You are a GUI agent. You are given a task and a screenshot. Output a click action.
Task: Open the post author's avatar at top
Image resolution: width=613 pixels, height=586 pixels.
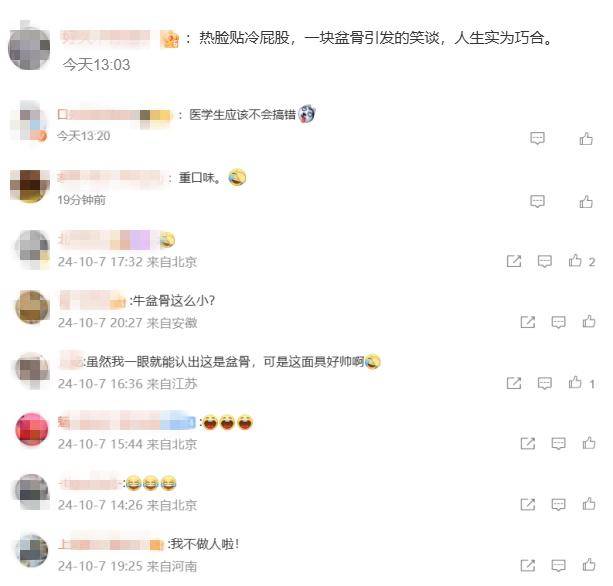tap(29, 48)
